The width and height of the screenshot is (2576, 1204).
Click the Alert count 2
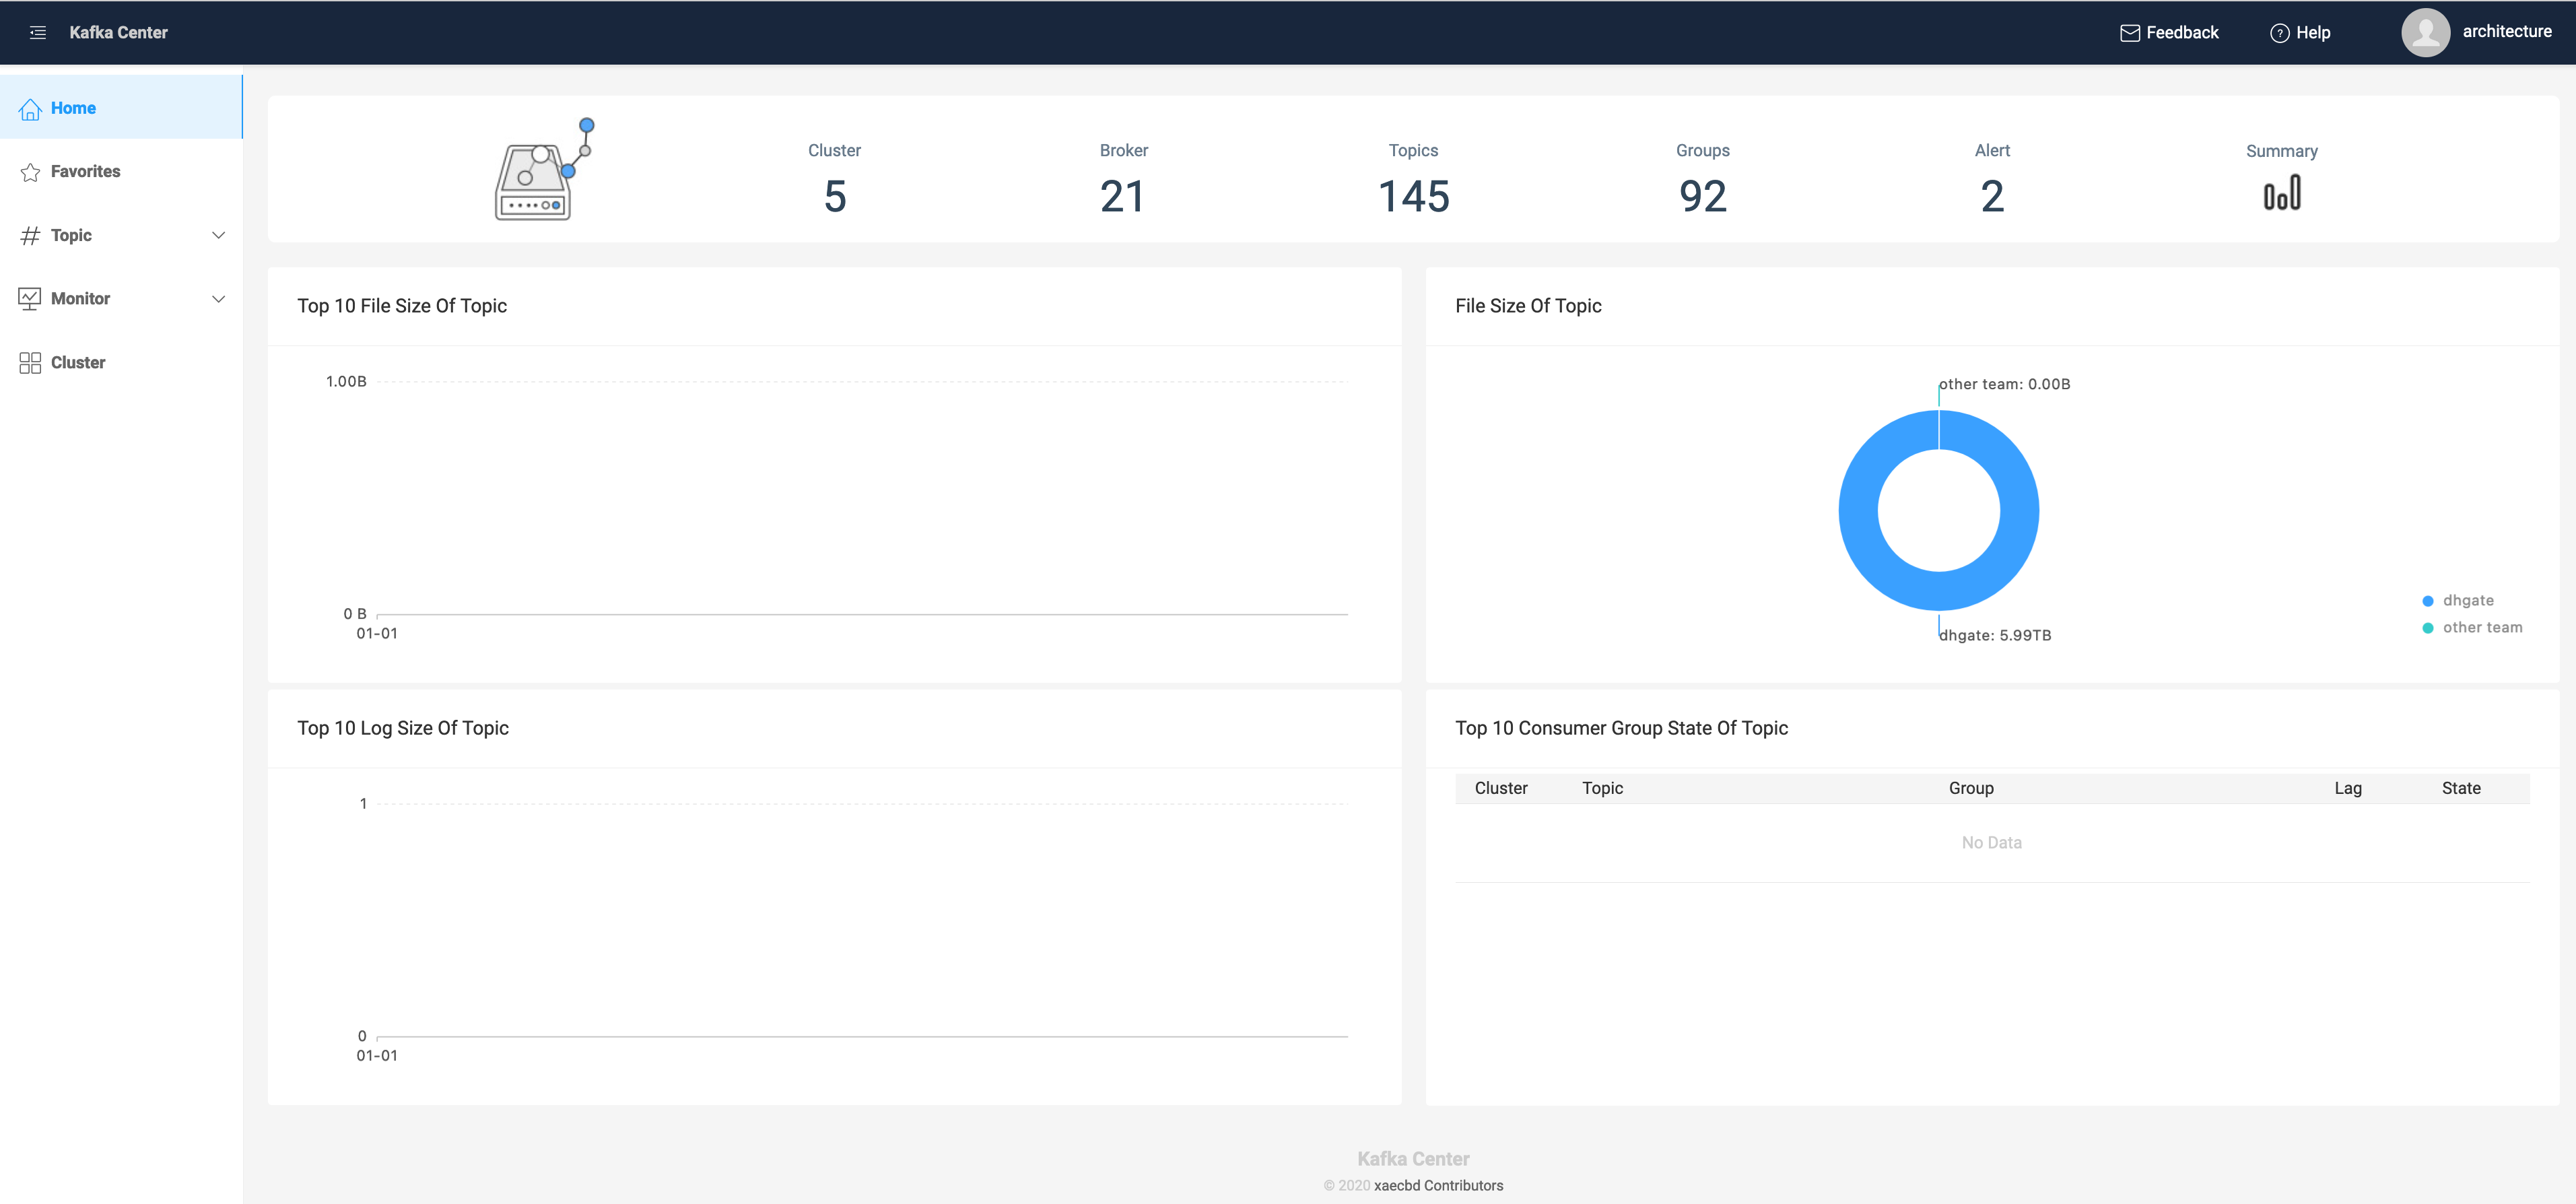coord(1992,196)
